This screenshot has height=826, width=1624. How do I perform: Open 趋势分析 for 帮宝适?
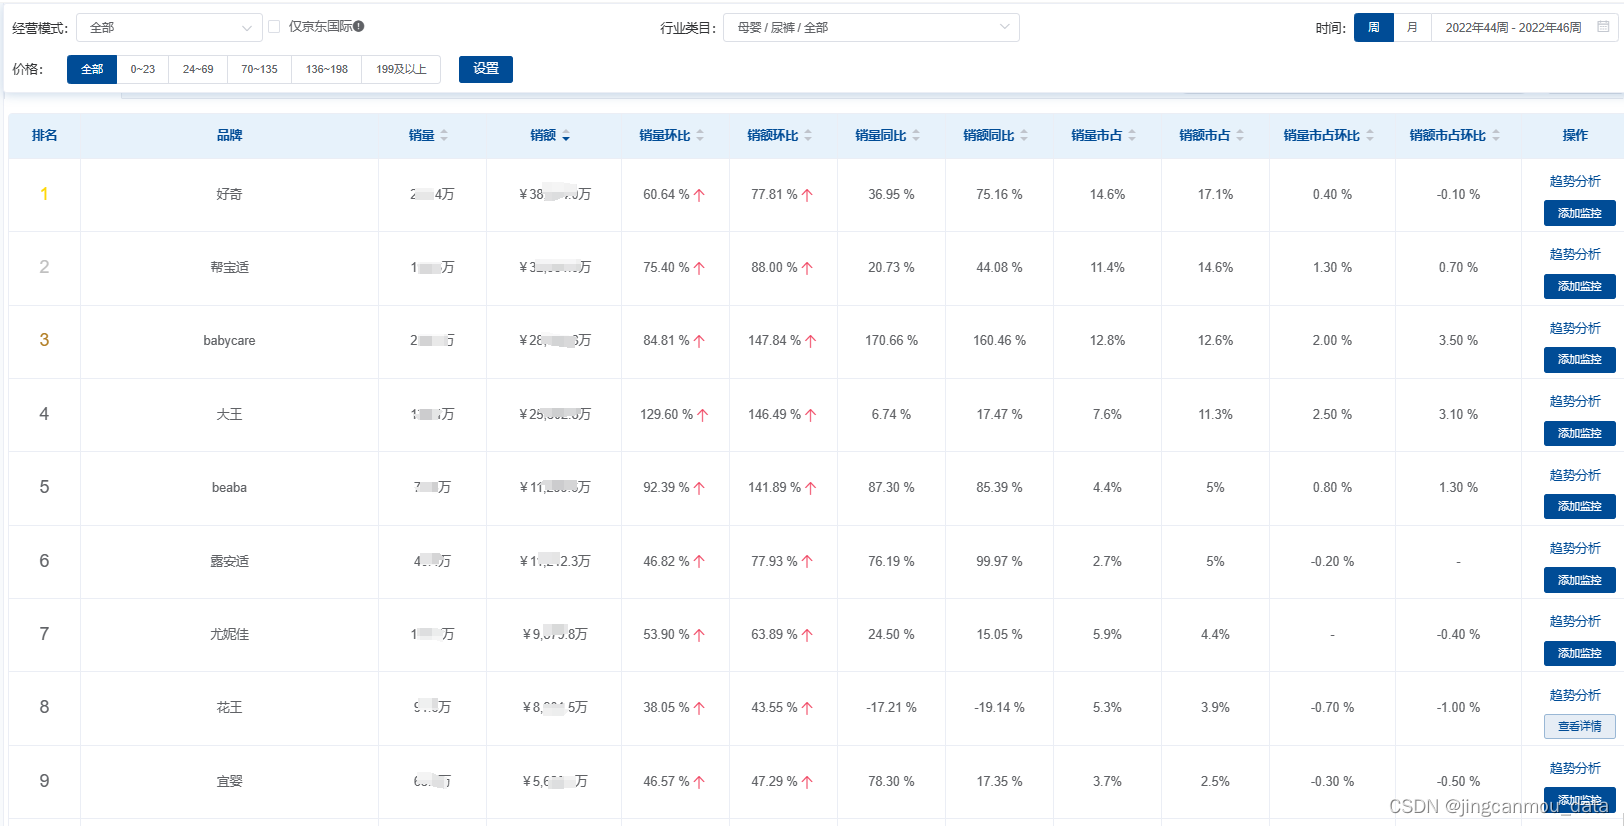click(x=1575, y=254)
